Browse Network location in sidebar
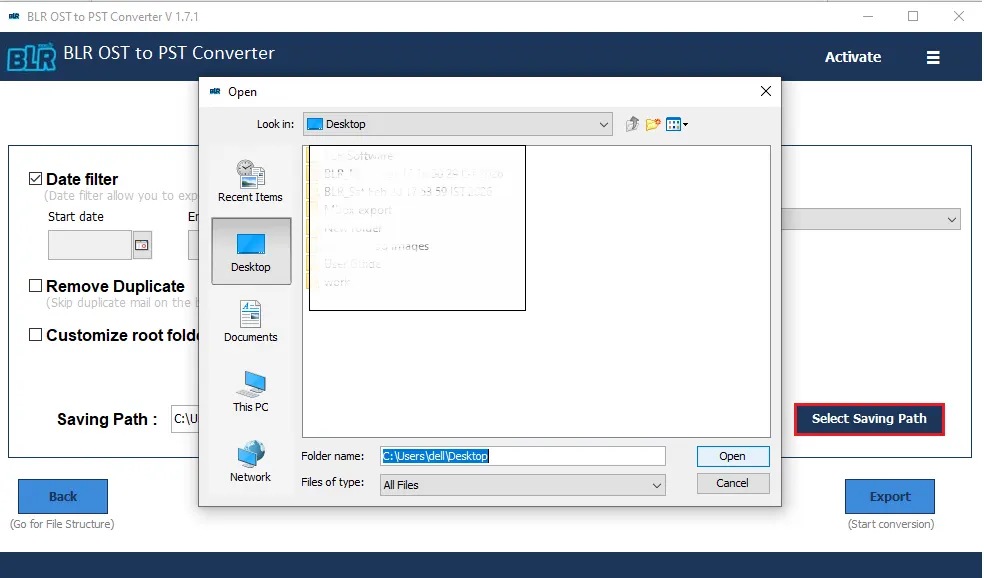 [x=250, y=461]
